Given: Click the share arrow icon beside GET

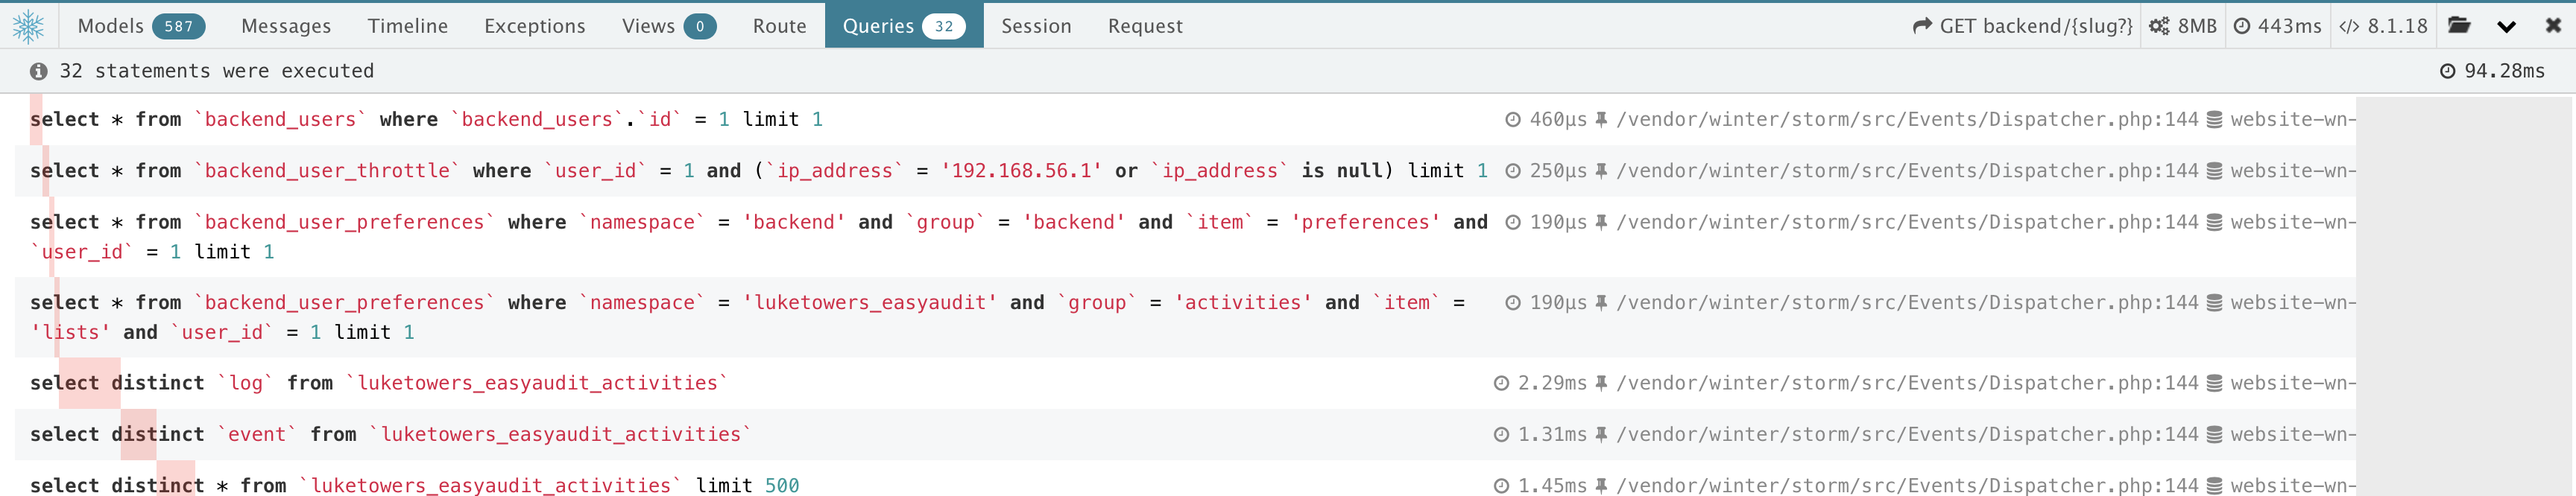Looking at the screenshot, I should point(1922,26).
